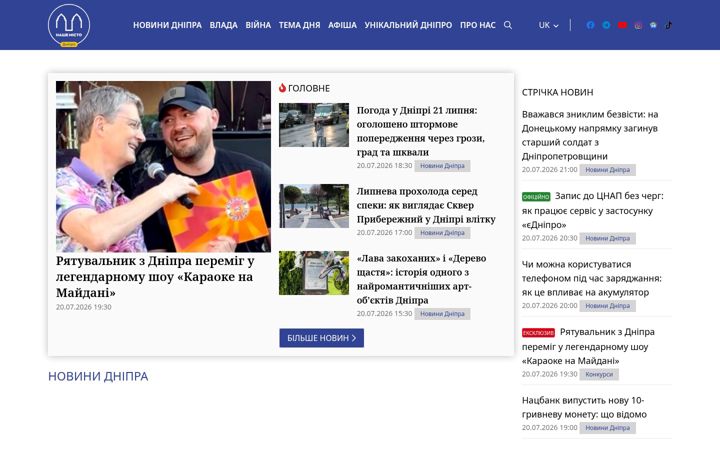
Task: Click the СТРІЧКА НОВИН heading
Action: tap(557, 92)
